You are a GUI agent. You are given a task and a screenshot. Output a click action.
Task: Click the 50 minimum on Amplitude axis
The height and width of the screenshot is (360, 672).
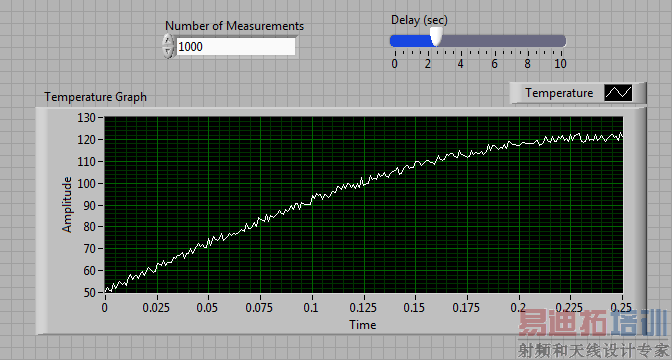click(x=89, y=292)
